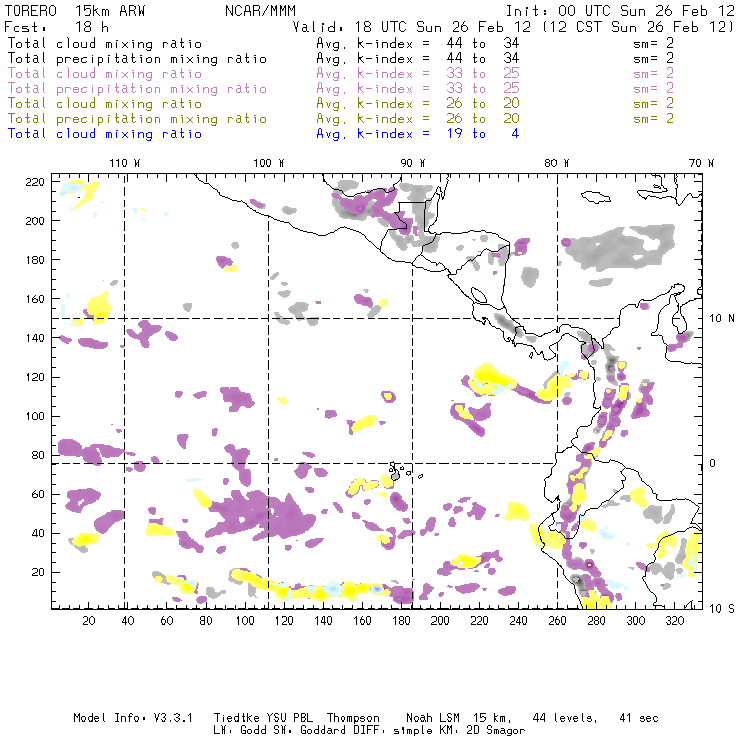Click the x-axis grid label "20"

pos(89,621)
